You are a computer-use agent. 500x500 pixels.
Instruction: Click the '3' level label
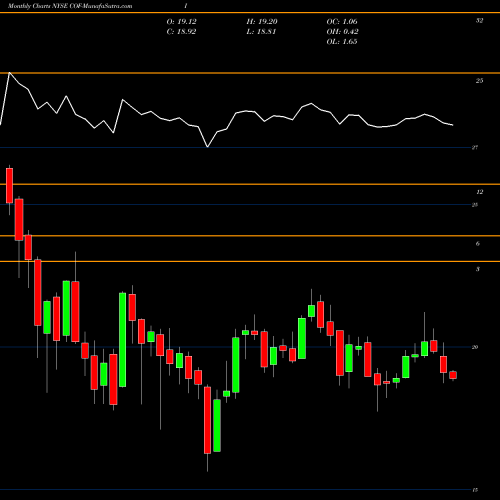point(478,269)
